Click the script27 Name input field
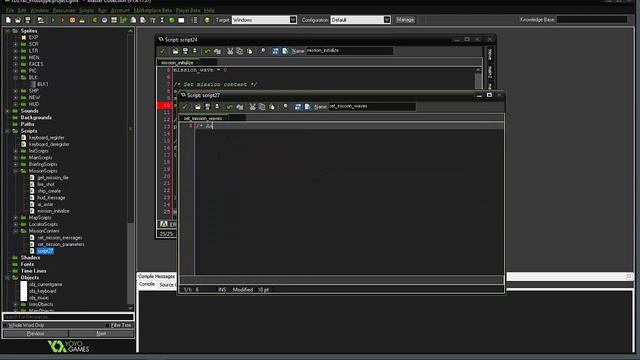Viewport: 640px width, 360px height. tap(372, 107)
